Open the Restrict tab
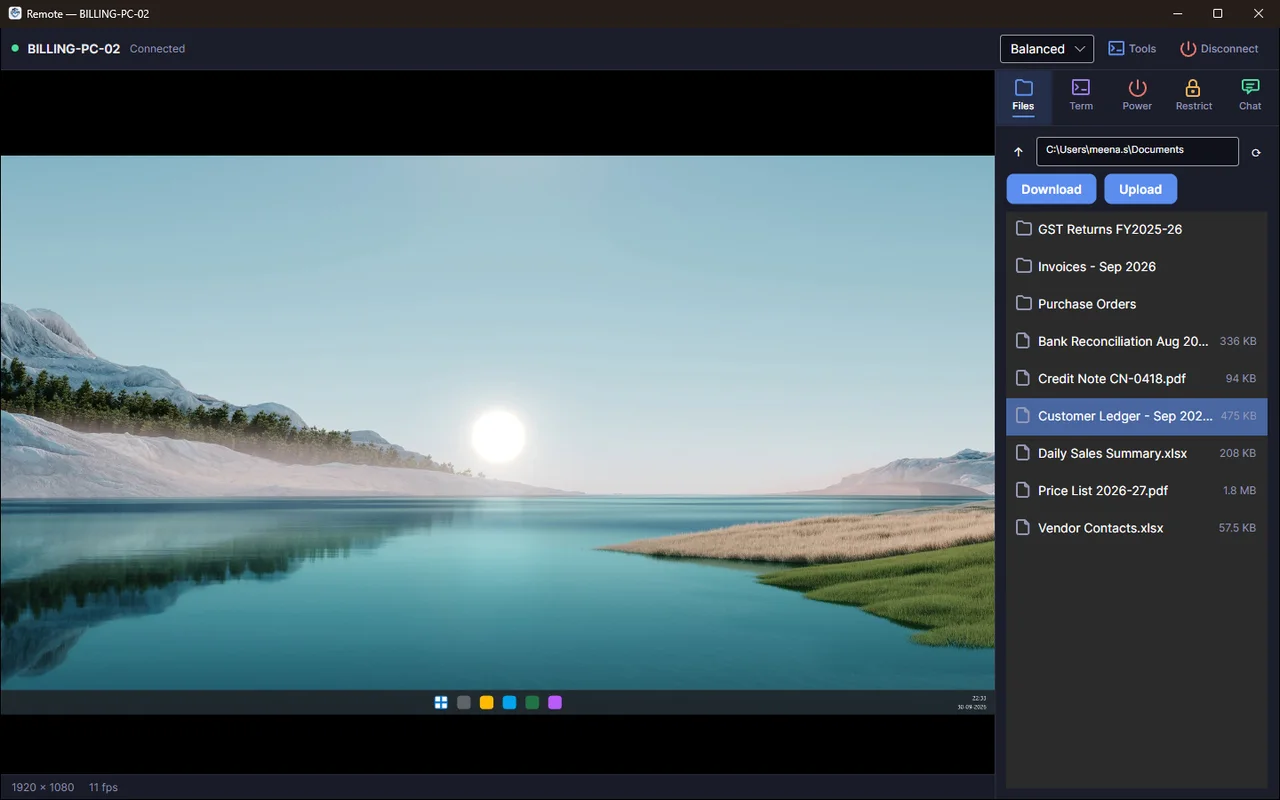 [x=1193, y=96]
